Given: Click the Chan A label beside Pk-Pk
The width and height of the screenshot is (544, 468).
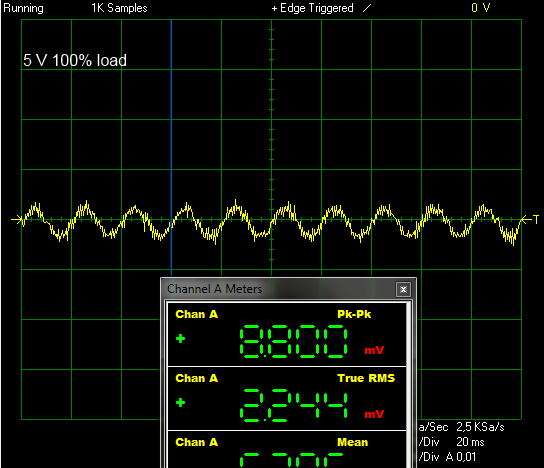Looking at the screenshot, I should point(197,314).
